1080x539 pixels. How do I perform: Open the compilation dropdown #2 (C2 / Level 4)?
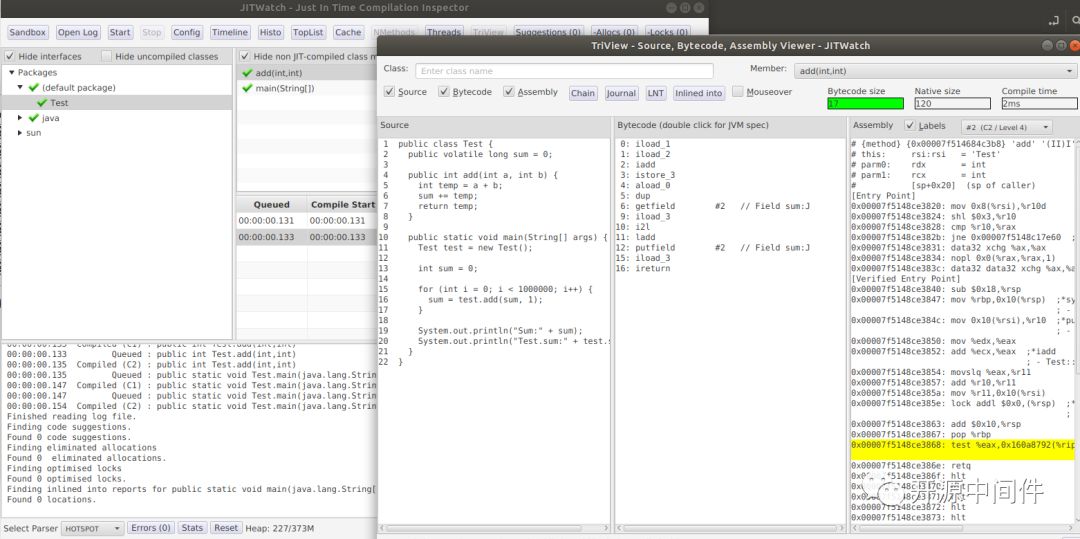(x=1006, y=127)
